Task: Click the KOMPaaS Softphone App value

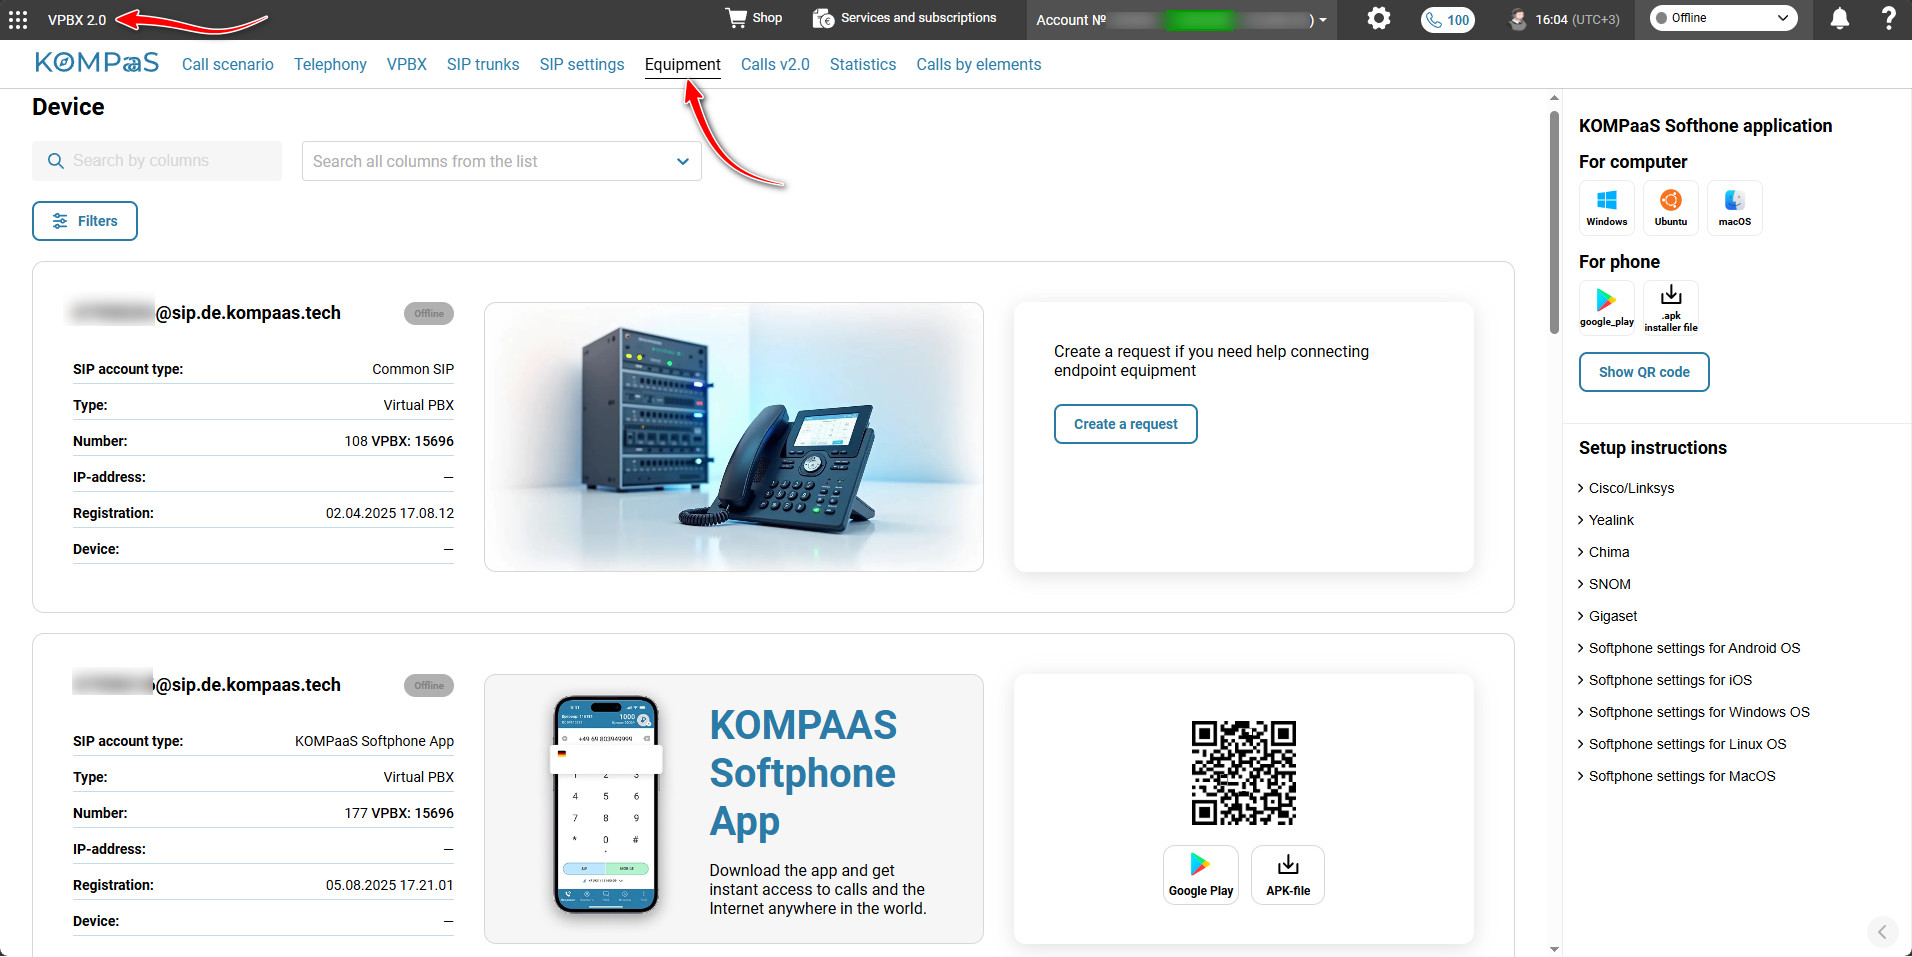Action: point(374,741)
